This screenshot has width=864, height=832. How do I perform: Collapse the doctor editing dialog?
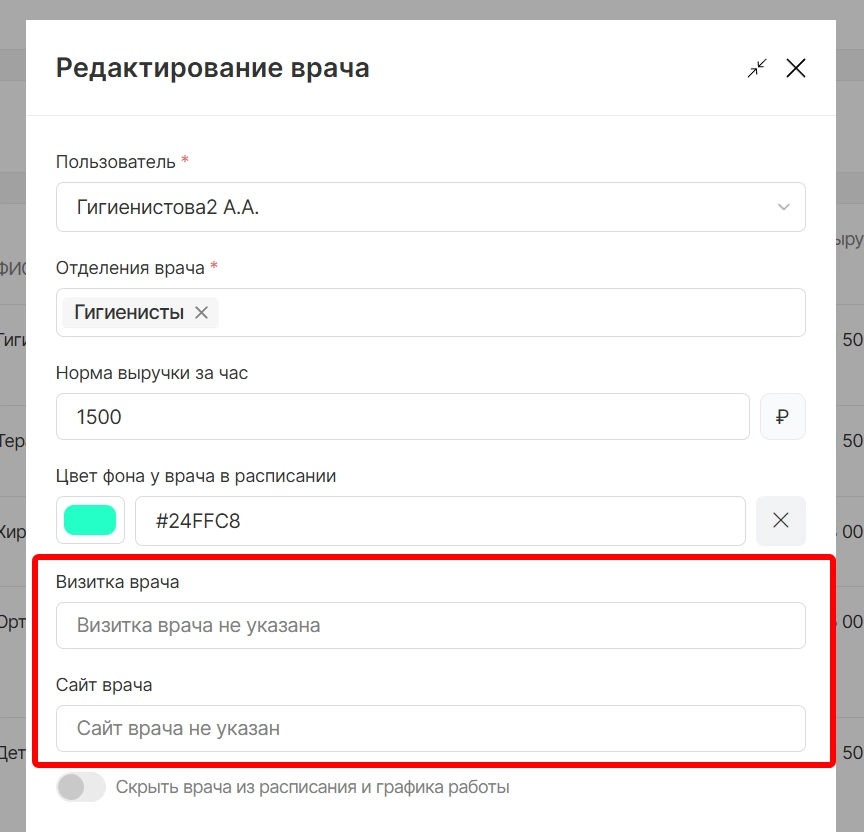click(x=757, y=68)
